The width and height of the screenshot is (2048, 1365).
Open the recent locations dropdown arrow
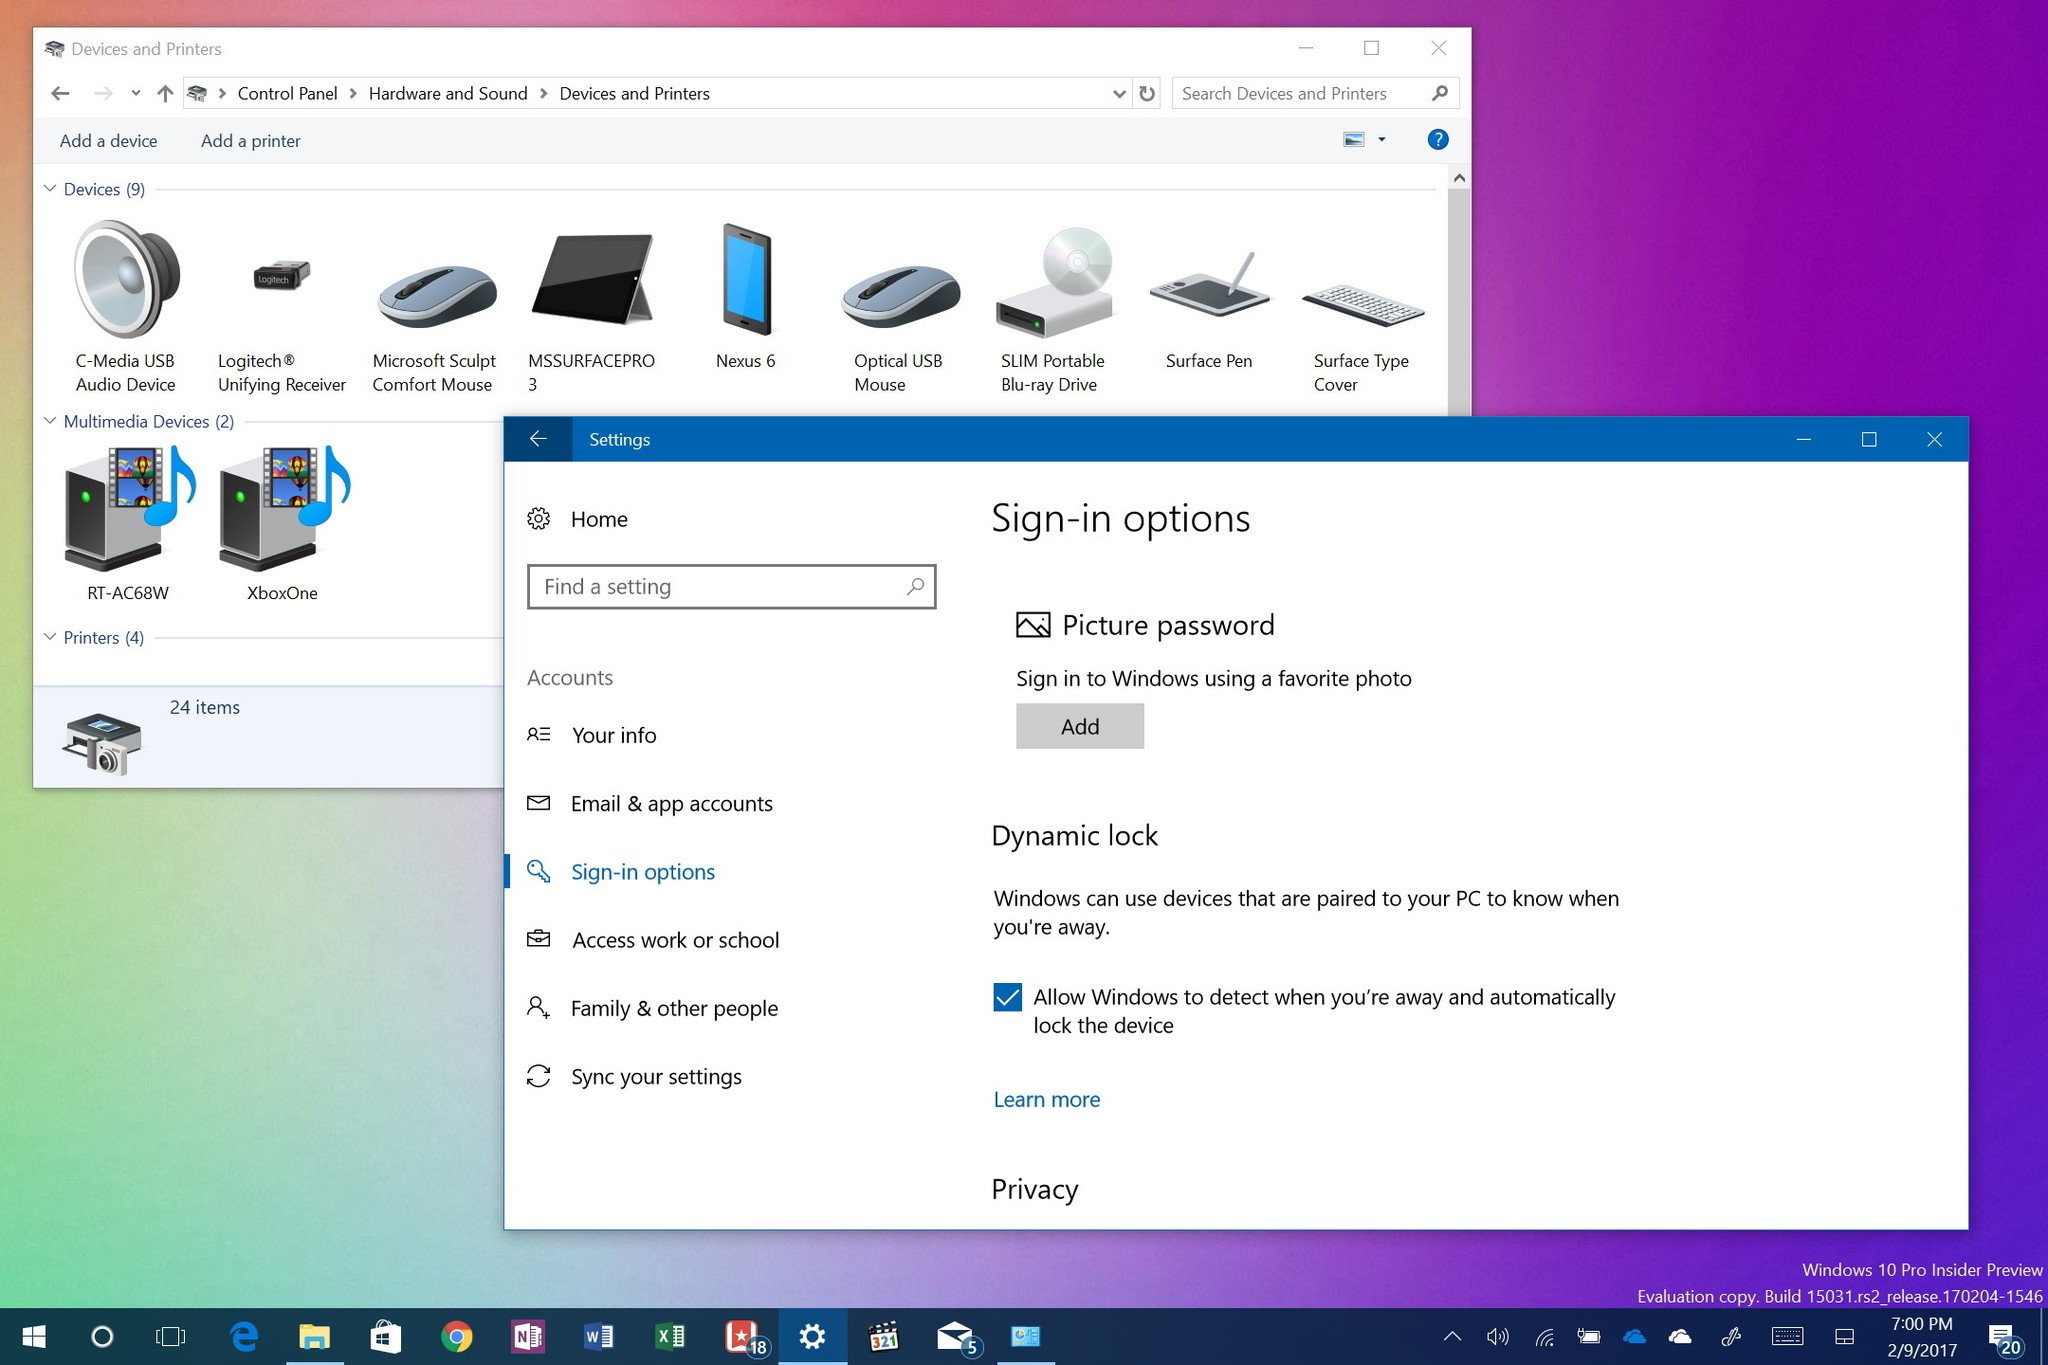click(135, 93)
